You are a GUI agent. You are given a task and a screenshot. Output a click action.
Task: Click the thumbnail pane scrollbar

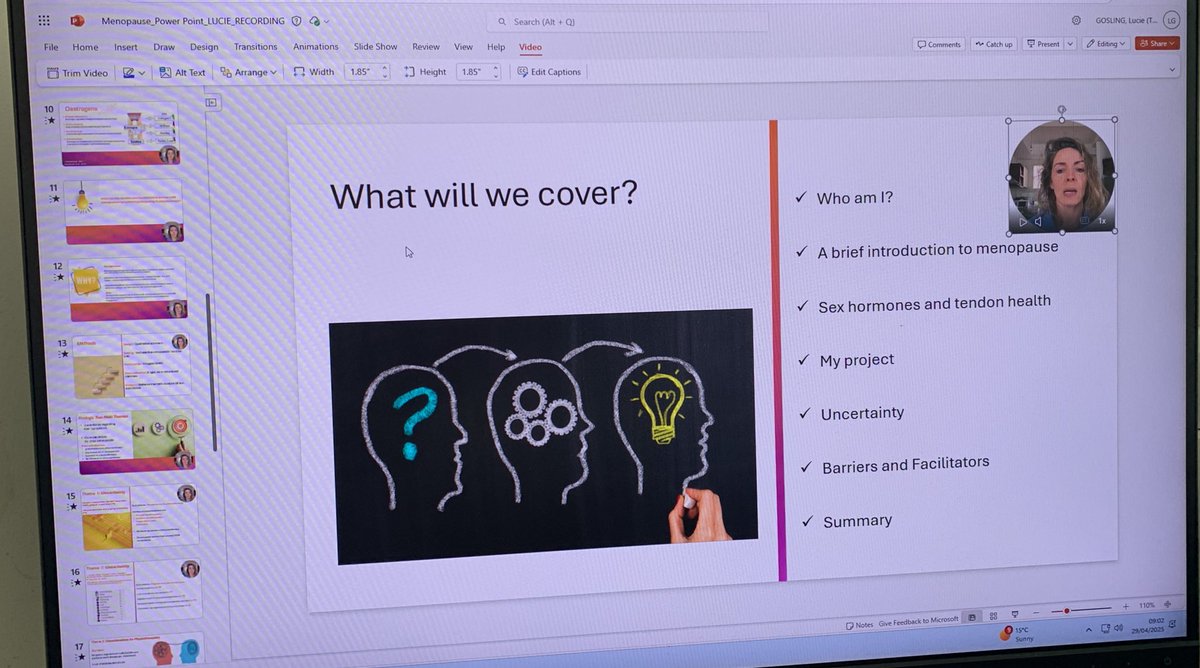point(211,370)
